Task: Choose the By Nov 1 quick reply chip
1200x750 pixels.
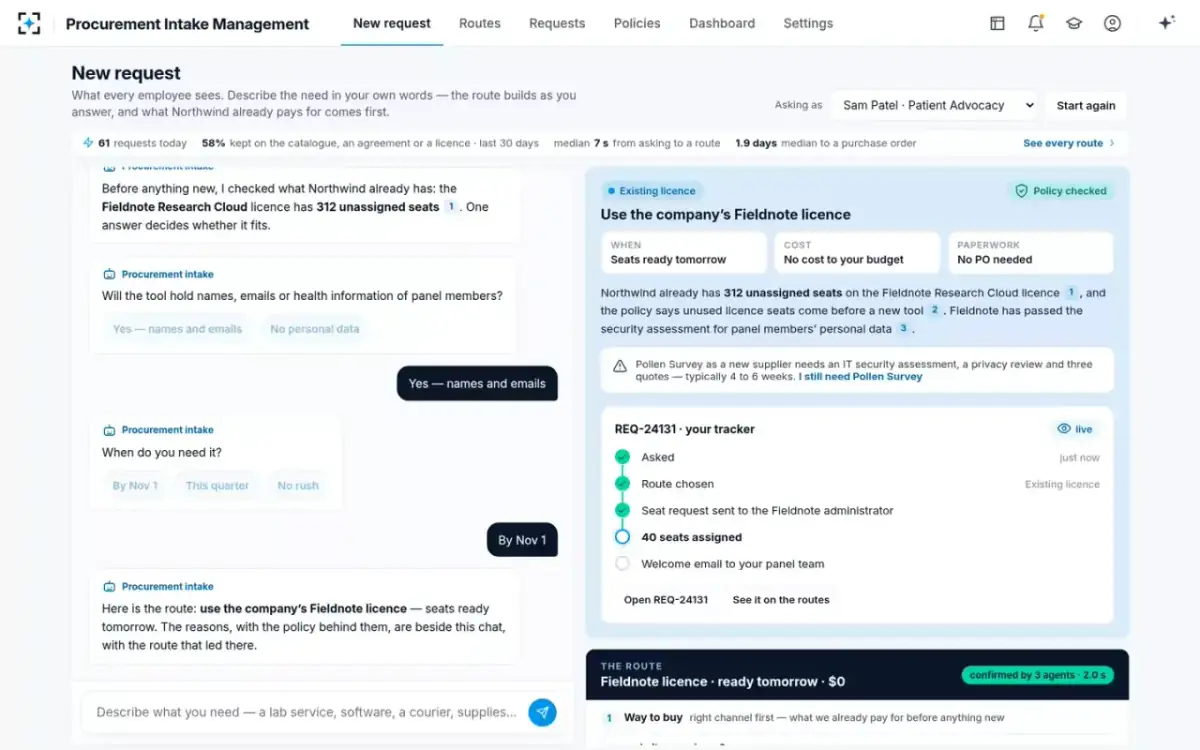Action: pyautogui.click(x=135, y=486)
